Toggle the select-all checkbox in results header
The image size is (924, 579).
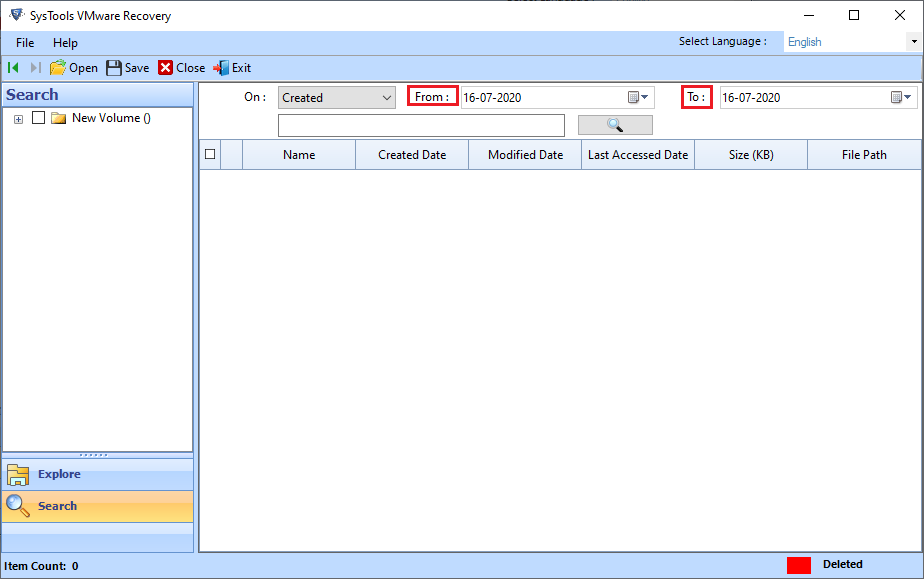click(212, 154)
